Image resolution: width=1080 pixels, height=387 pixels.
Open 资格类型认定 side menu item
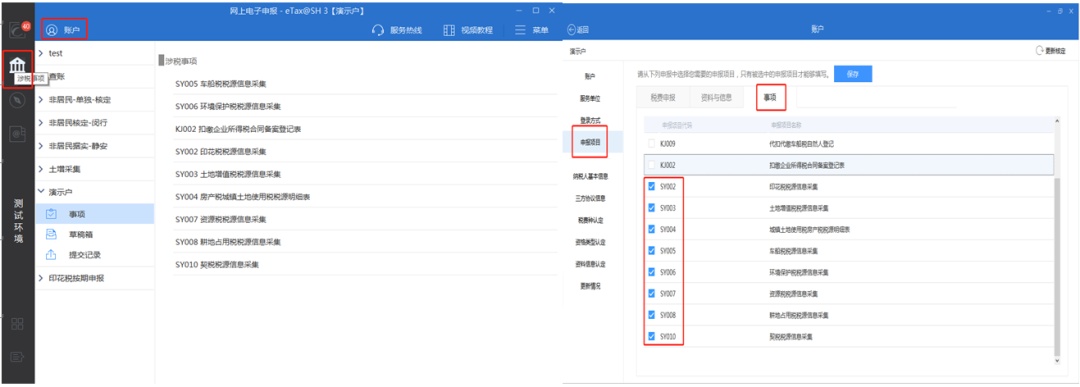click(x=590, y=242)
